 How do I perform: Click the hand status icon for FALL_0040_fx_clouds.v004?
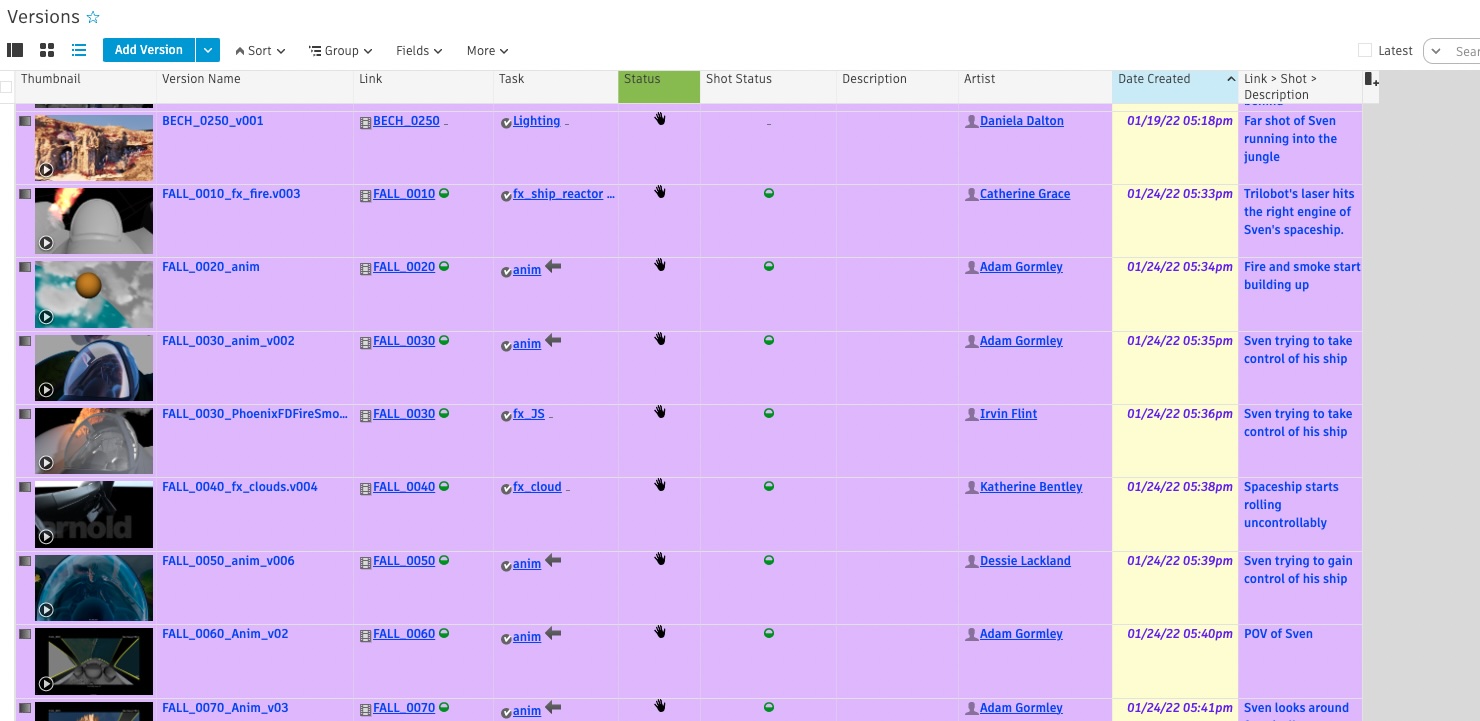(660, 484)
